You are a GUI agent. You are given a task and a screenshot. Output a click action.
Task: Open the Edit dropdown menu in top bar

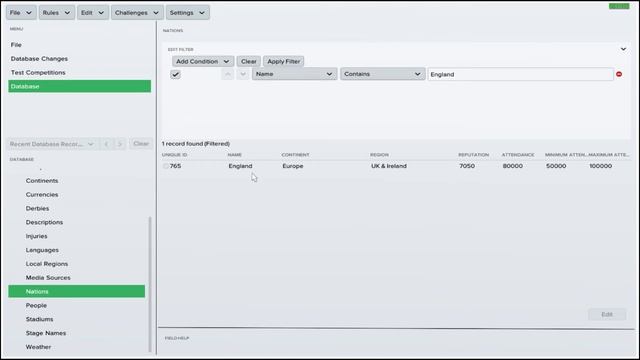pos(93,13)
